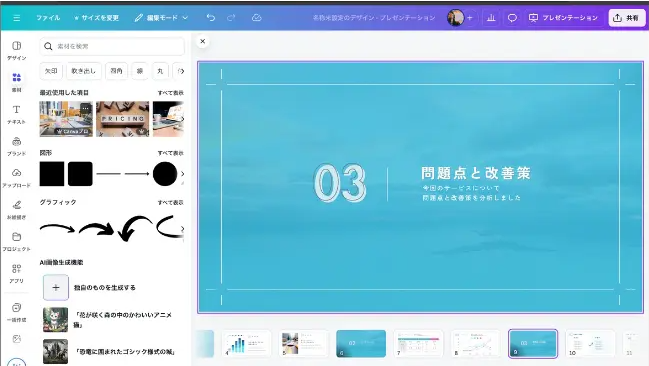Select the 03 number on slide
The width and height of the screenshot is (649, 366).
click(340, 183)
